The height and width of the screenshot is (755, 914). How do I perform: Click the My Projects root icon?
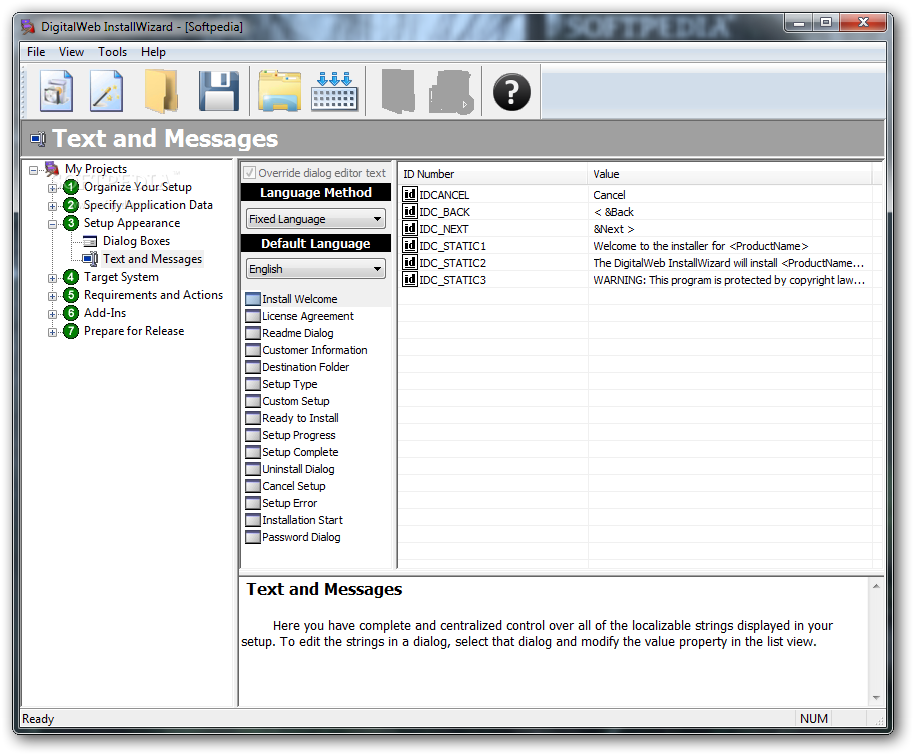[x=52, y=169]
